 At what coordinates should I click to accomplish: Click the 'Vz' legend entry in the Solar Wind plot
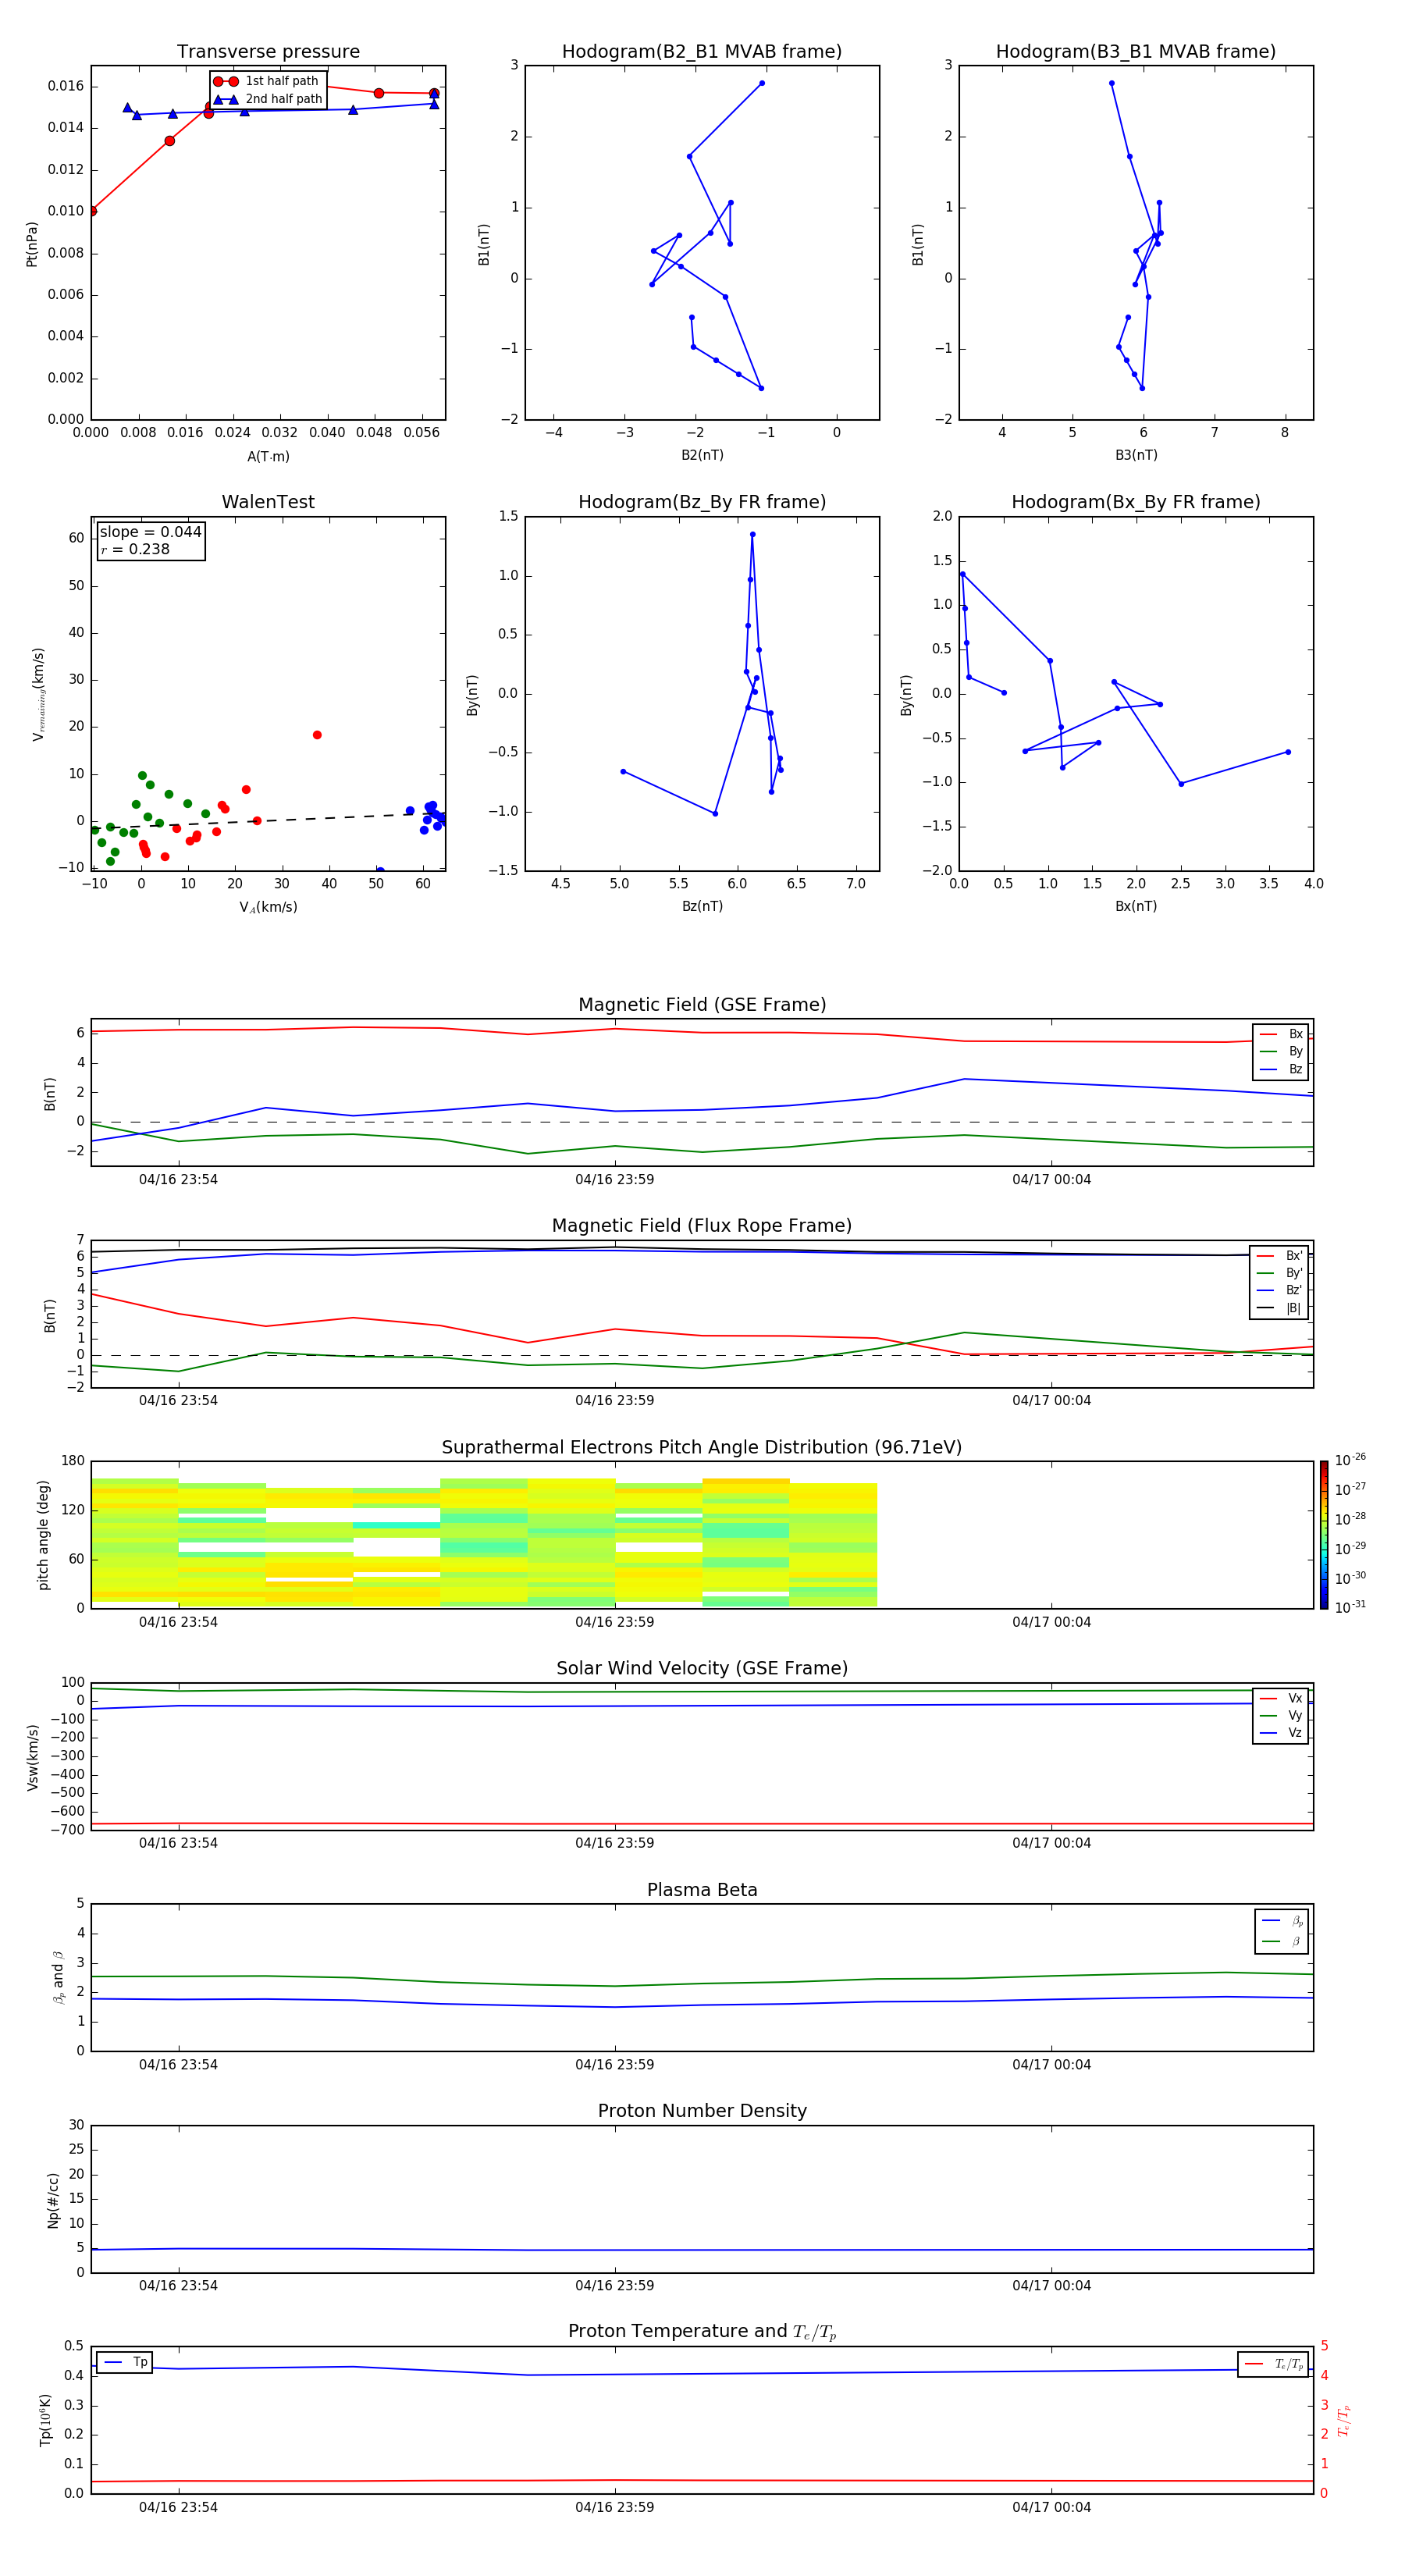pos(1282,1733)
